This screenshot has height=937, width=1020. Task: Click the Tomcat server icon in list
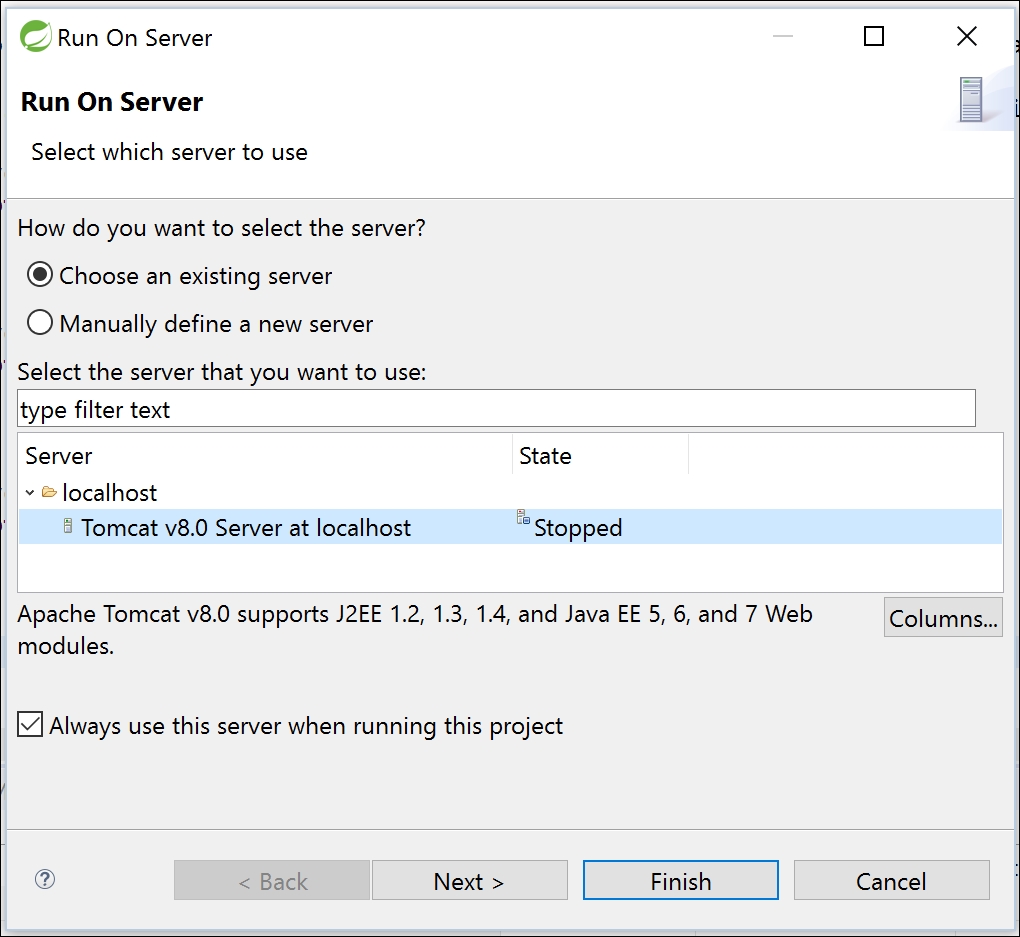tap(68, 526)
